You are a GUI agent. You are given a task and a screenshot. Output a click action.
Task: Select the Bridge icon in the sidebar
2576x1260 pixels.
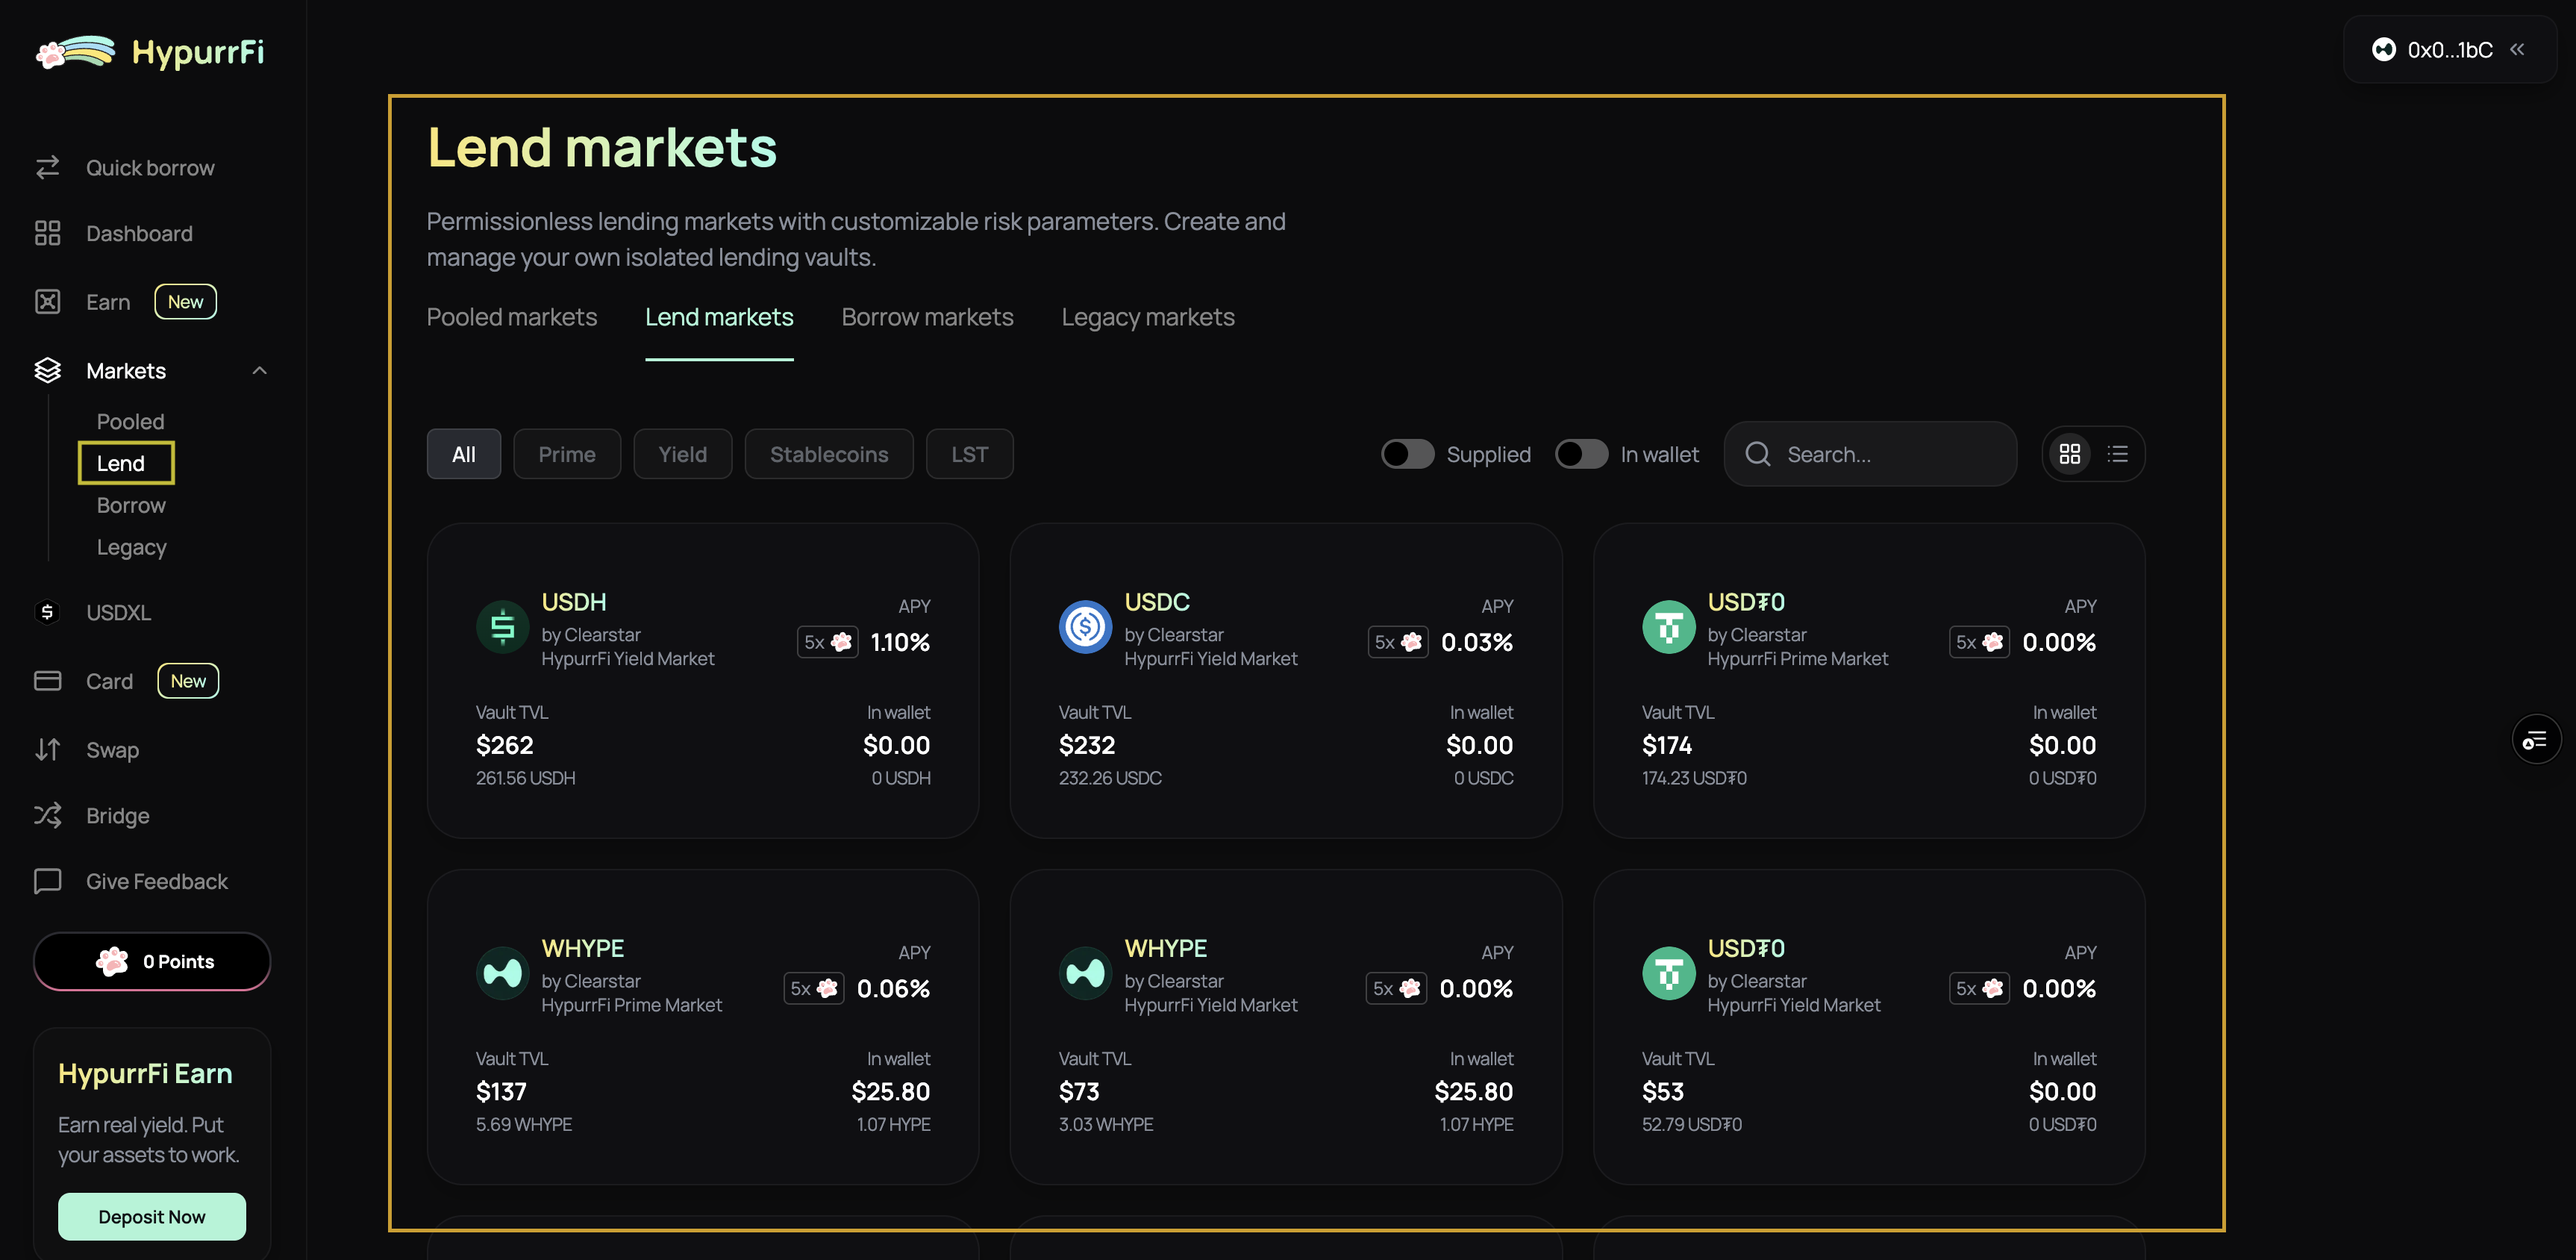tap(48, 815)
